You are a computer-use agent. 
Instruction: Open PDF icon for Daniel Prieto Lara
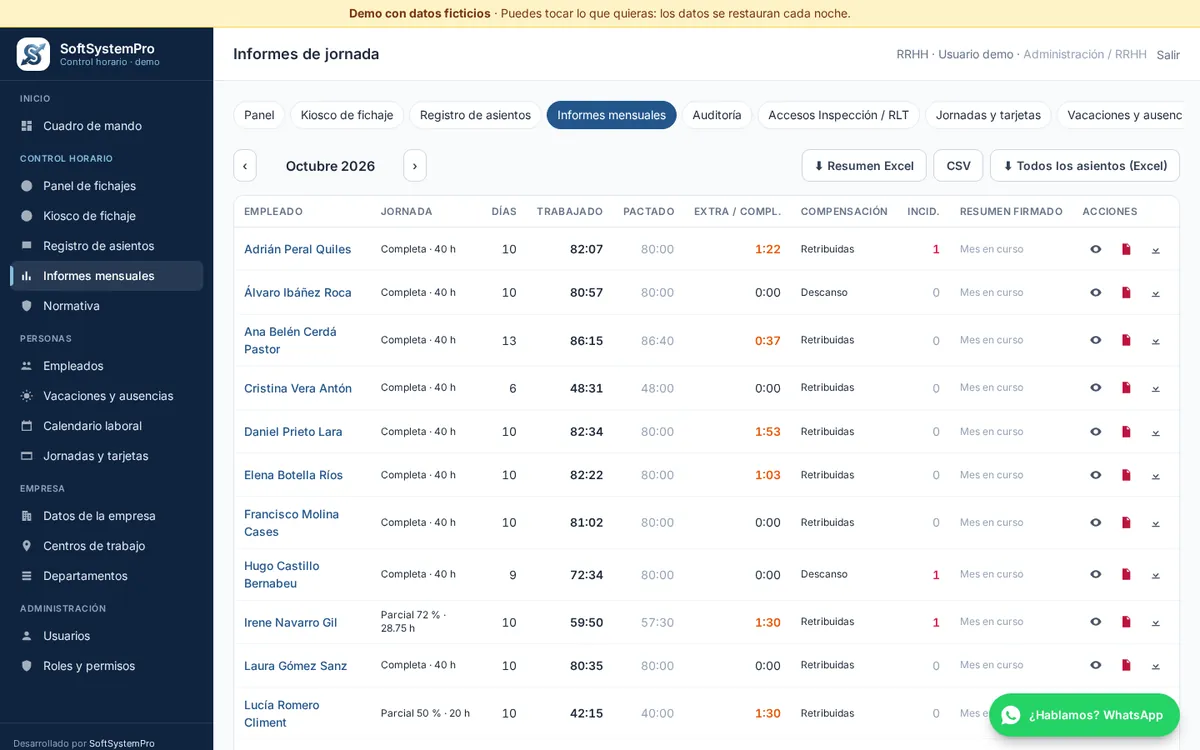pyautogui.click(x=1126, y=432)
